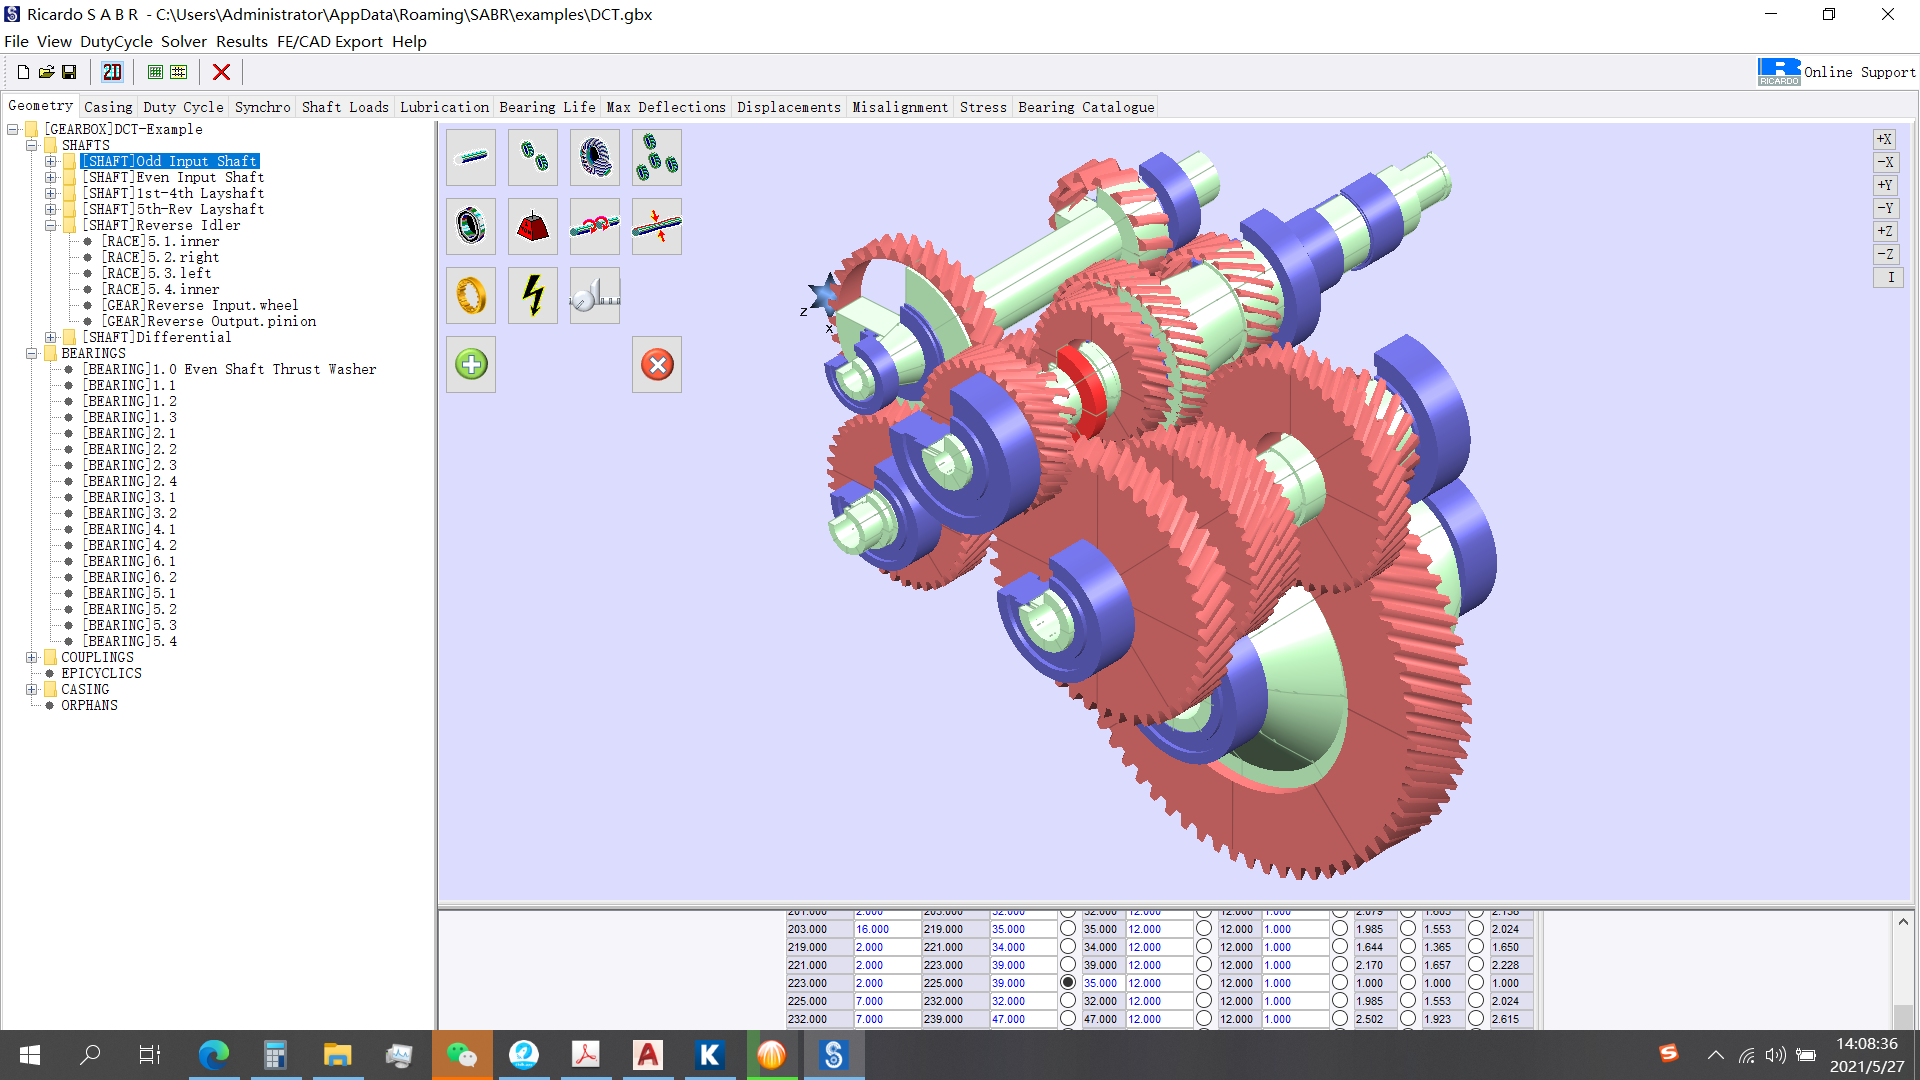Select the shaft point force tool icon

point(657,226)
